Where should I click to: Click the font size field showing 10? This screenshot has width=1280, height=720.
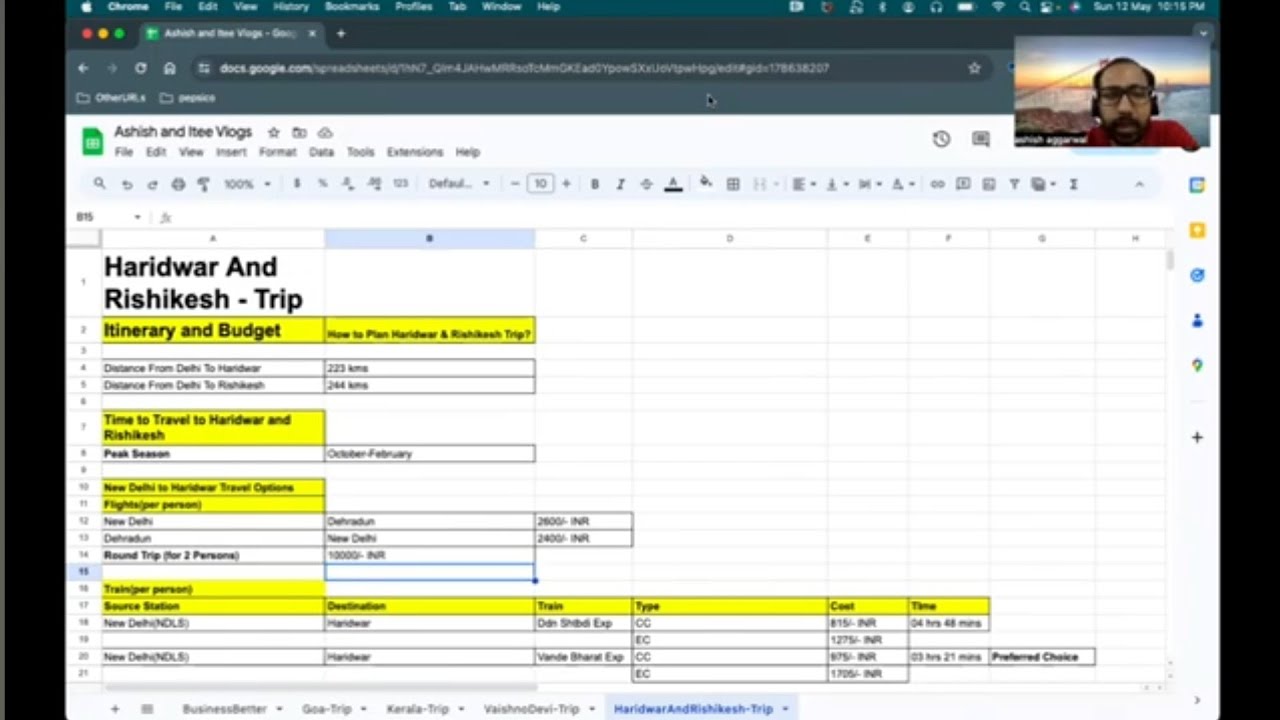tap(540, 184)
